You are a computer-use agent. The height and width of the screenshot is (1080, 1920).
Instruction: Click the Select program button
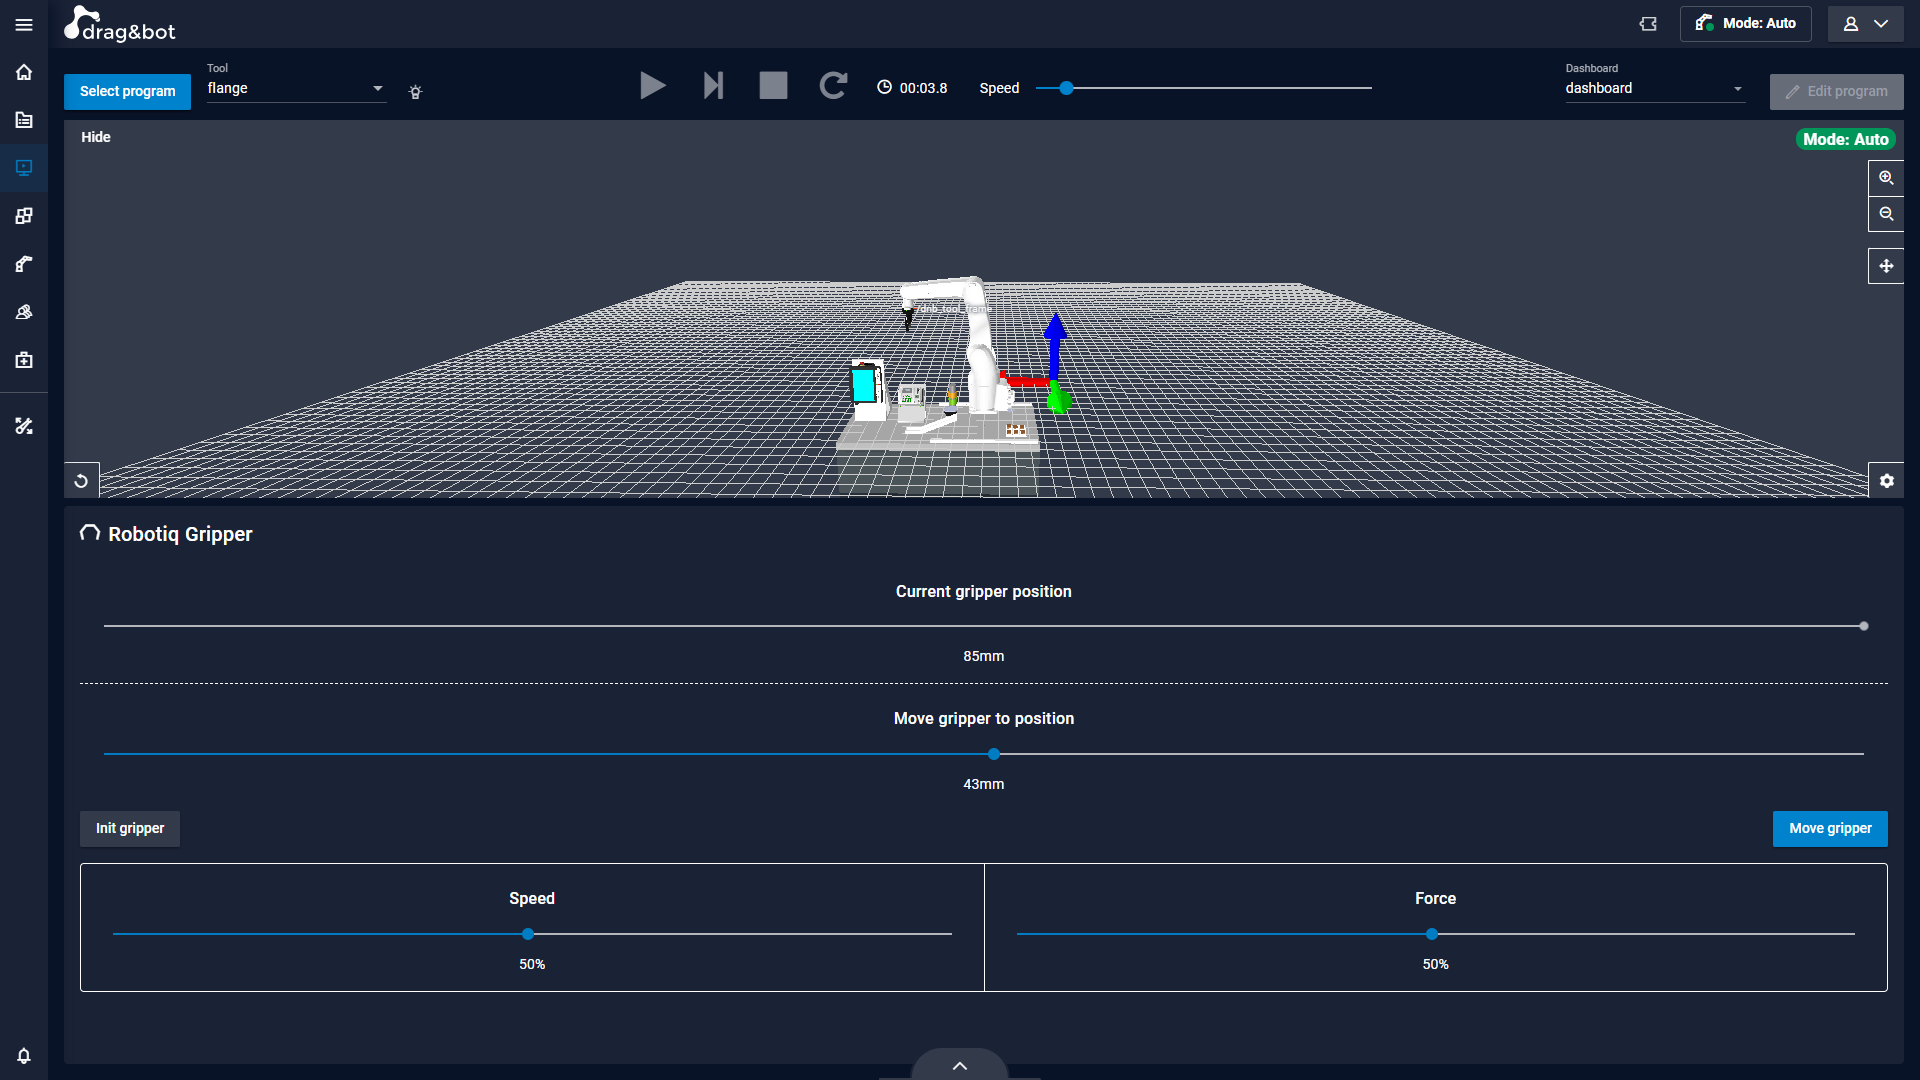(x=127, y=91)
